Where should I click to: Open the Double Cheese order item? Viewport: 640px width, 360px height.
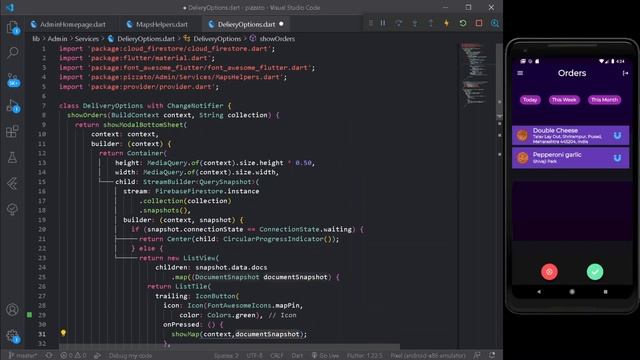pos(570,136)
